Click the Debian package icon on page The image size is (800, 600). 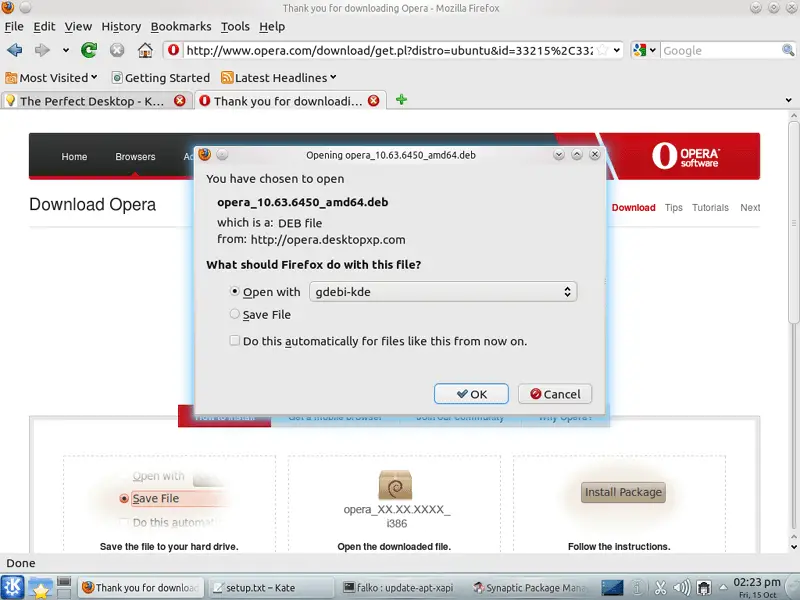(395, 485)
